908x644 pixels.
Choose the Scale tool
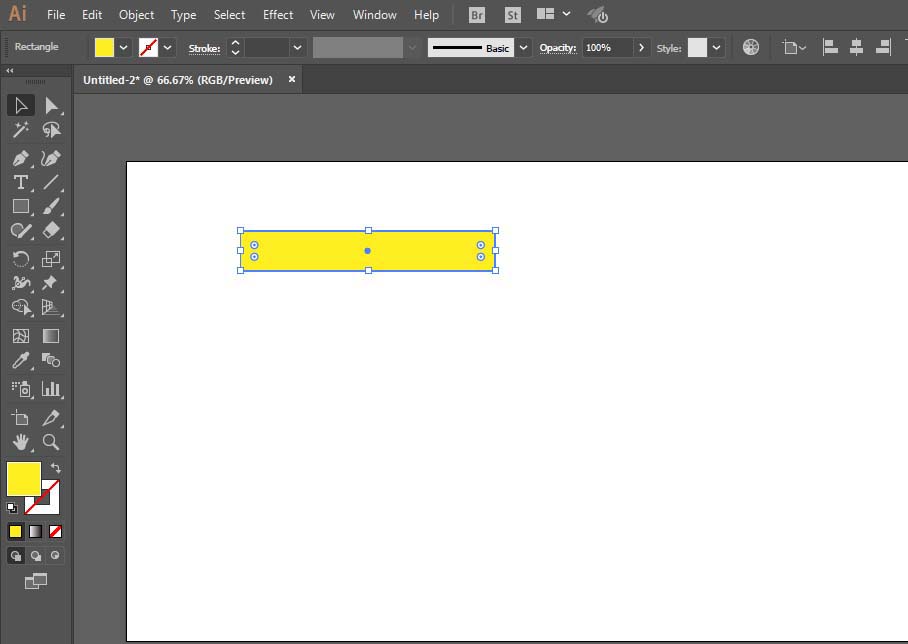[x=51, y=258]
